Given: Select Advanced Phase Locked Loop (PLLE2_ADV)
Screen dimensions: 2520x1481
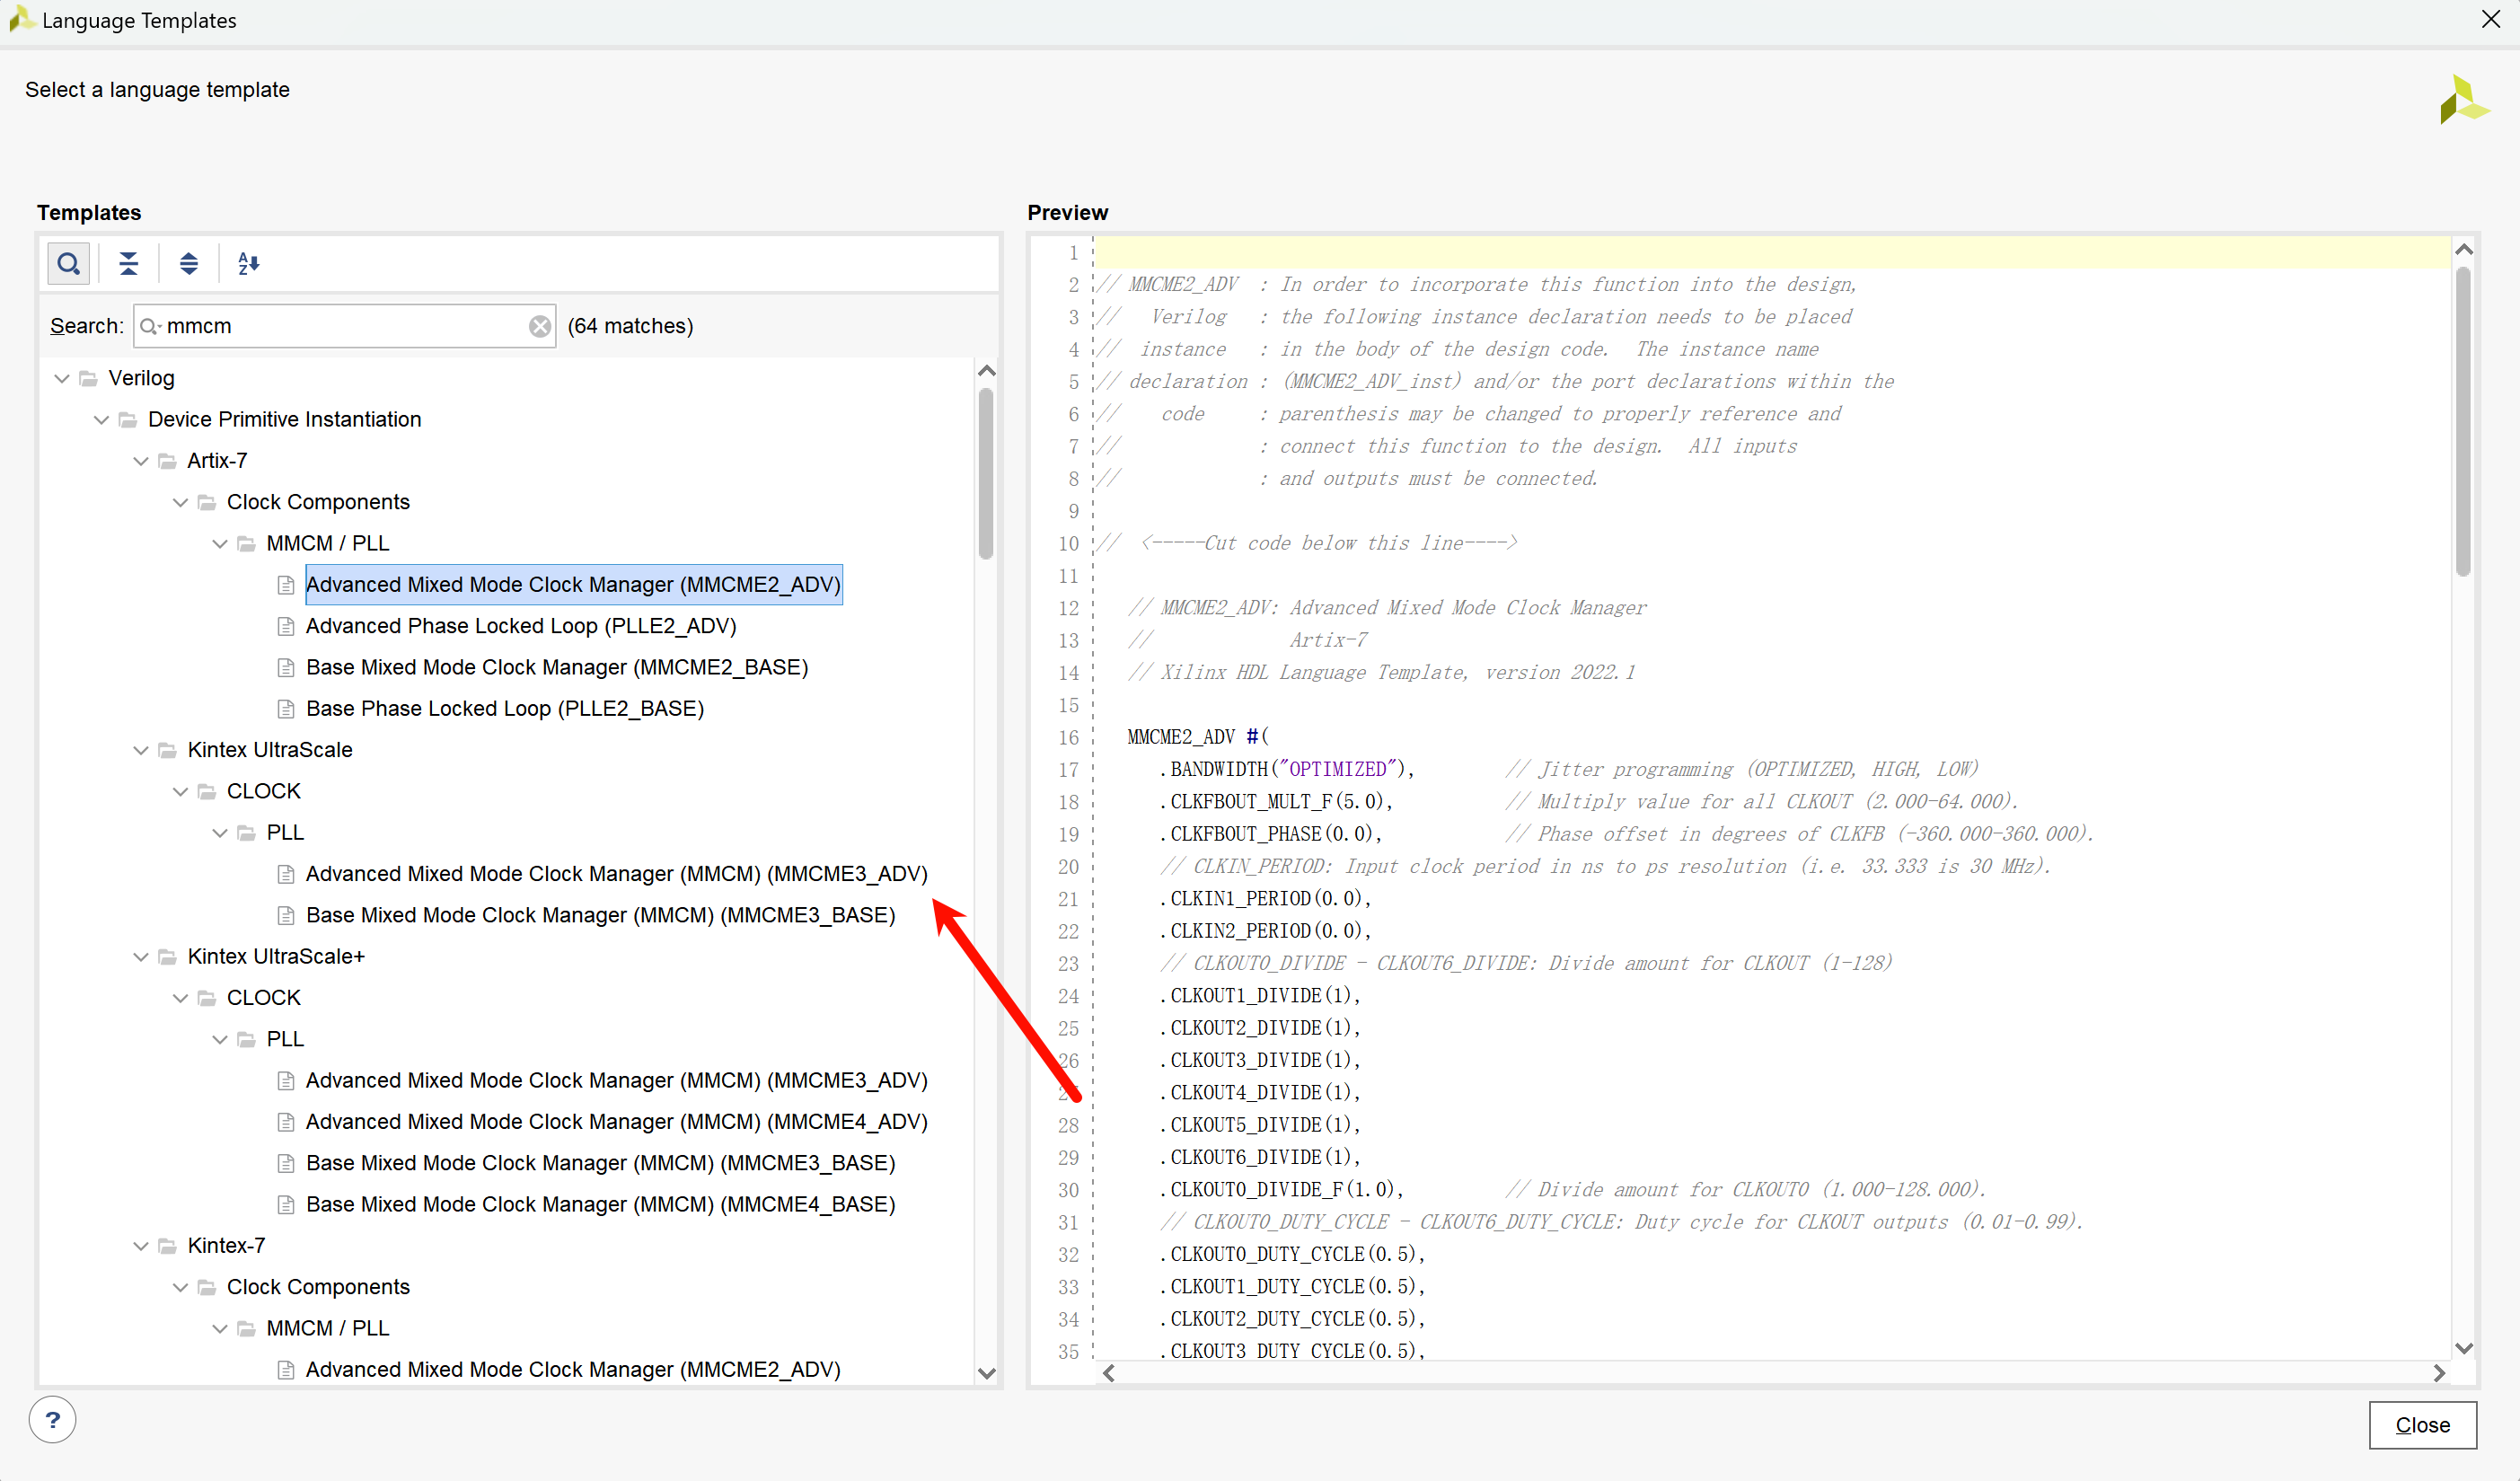Looking at the screenshot, I should 521,626.
